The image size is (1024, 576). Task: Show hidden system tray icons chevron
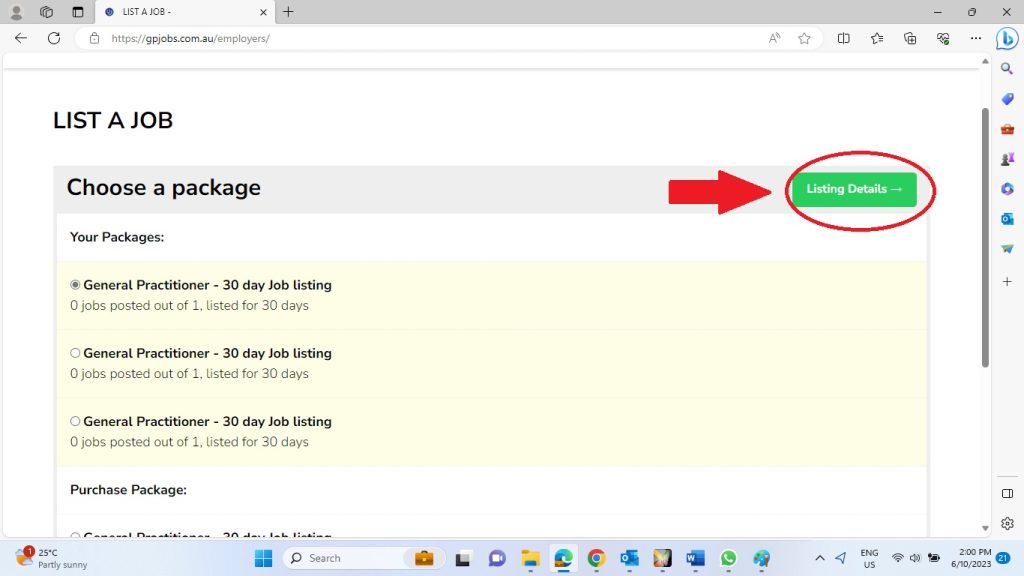(x=820, y=558)
